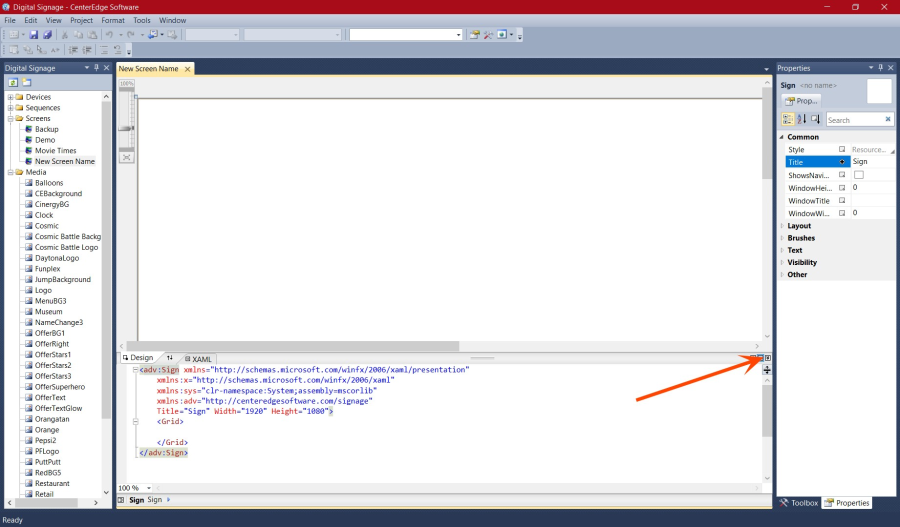Open the Format menu
Viewport: 900px width, 527px height.
click(113, 20)
